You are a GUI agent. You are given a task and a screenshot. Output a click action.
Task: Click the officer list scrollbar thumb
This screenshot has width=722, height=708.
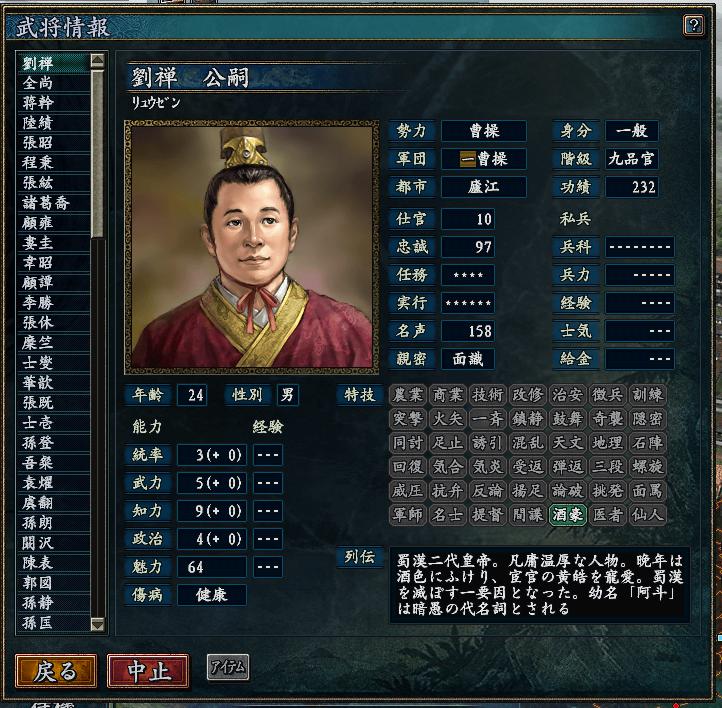[x=98, y=153]
